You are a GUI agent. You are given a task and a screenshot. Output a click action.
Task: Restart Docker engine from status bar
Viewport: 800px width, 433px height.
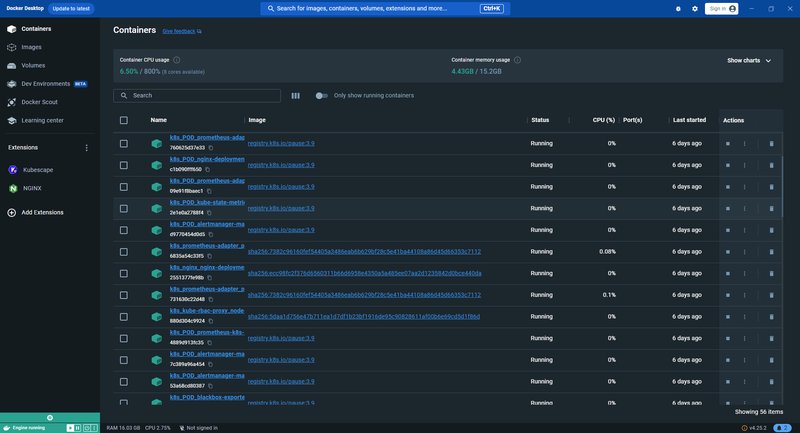86,428
